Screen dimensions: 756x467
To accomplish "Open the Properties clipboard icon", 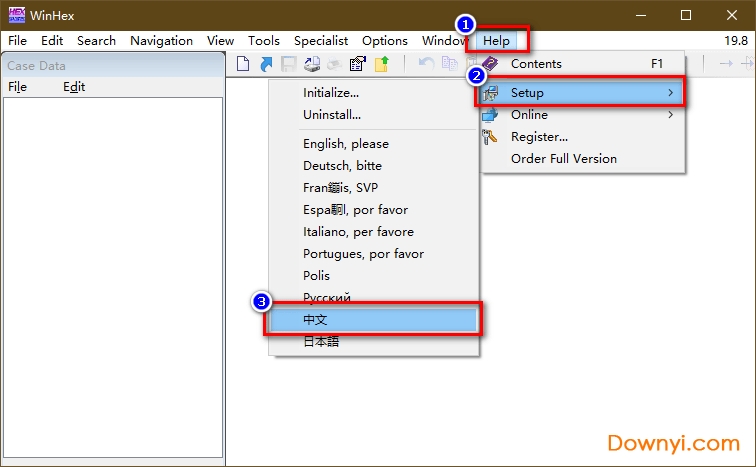I will [357, 64].
